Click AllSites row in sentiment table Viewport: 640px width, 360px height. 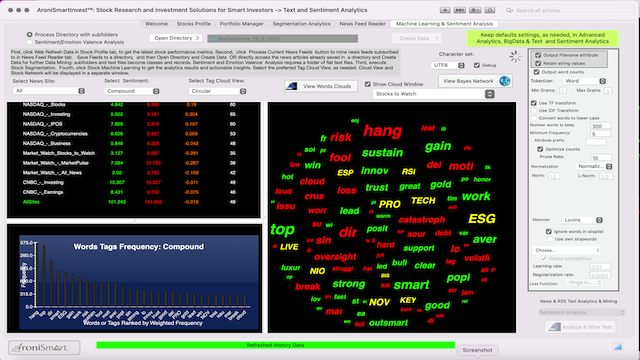click(133, 202)
